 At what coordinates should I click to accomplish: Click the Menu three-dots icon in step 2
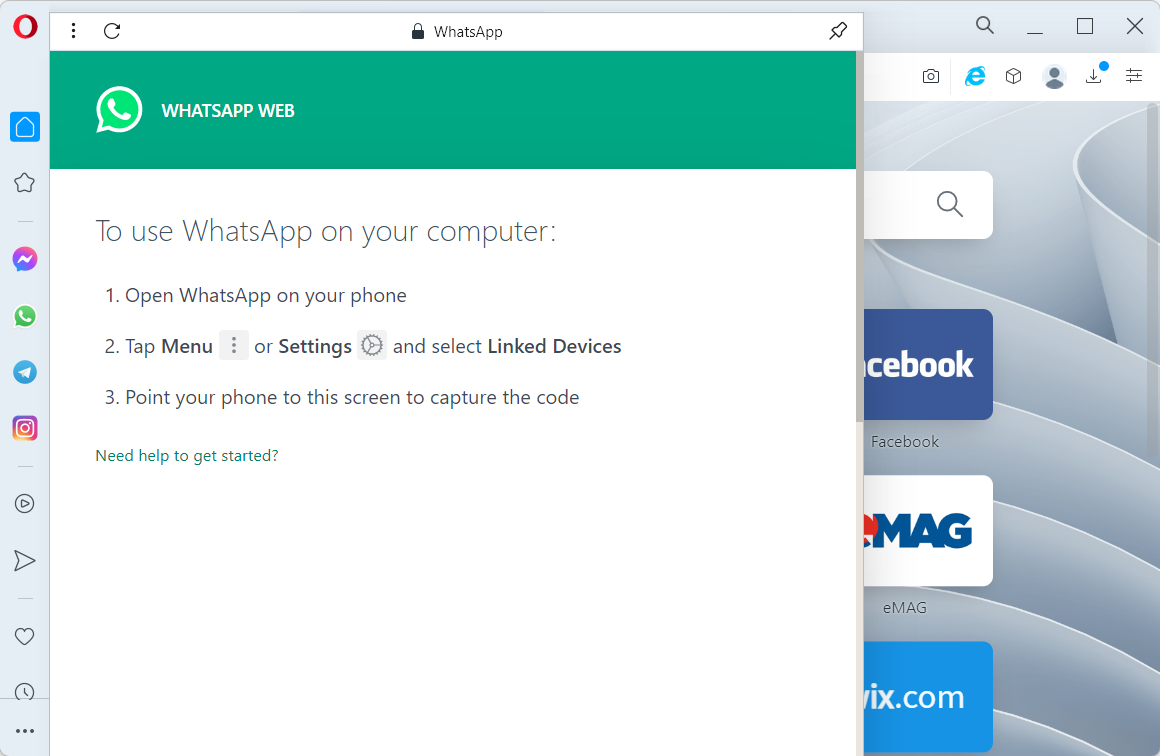(x=234, y=345)
